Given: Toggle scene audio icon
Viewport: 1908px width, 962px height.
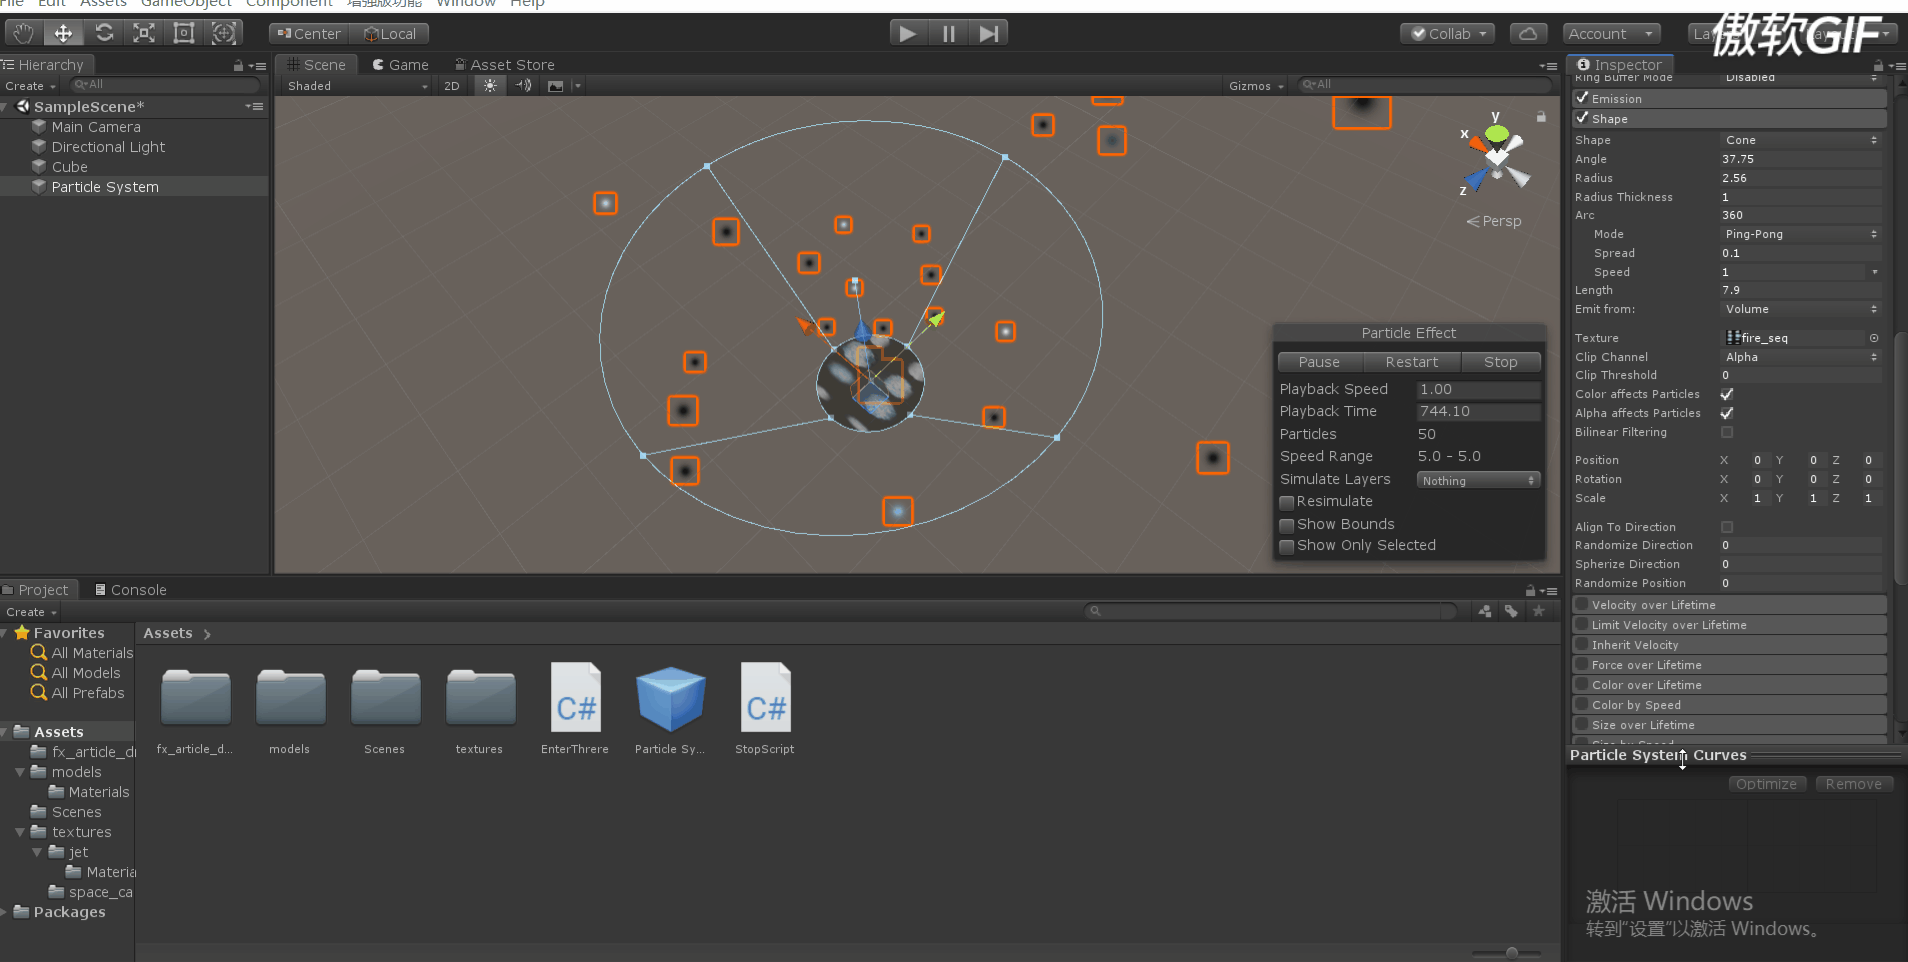Looking at the screenshot, I should (524, 86).
